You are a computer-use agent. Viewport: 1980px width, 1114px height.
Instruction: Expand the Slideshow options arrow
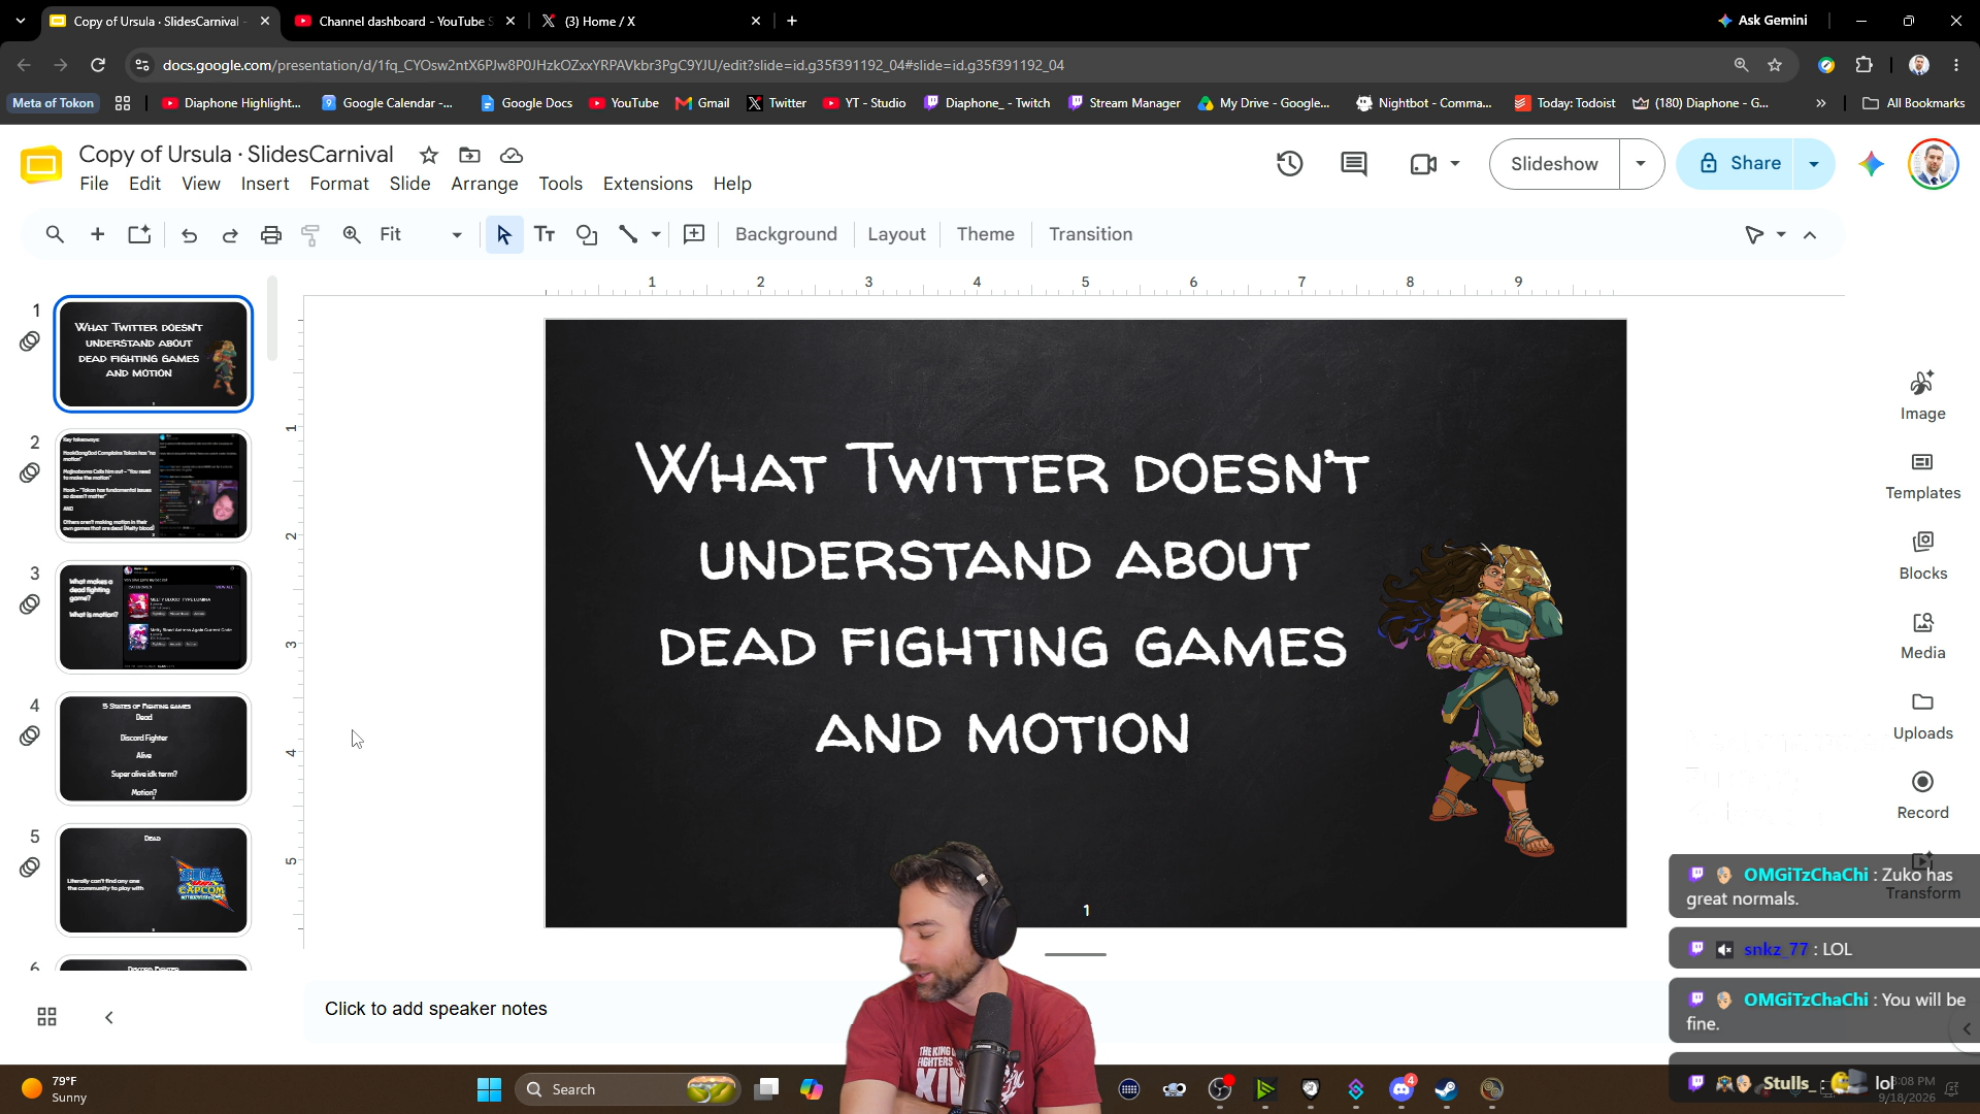click(x=1640, y=164)
